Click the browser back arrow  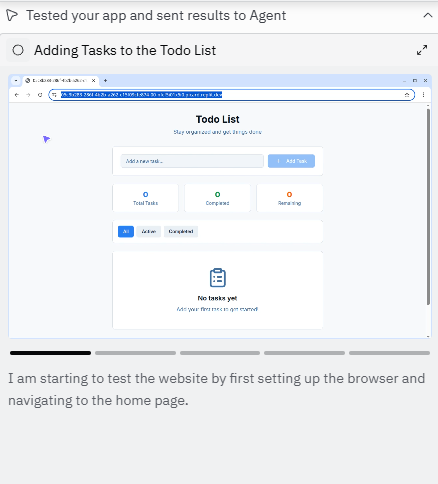pos(17,95)
